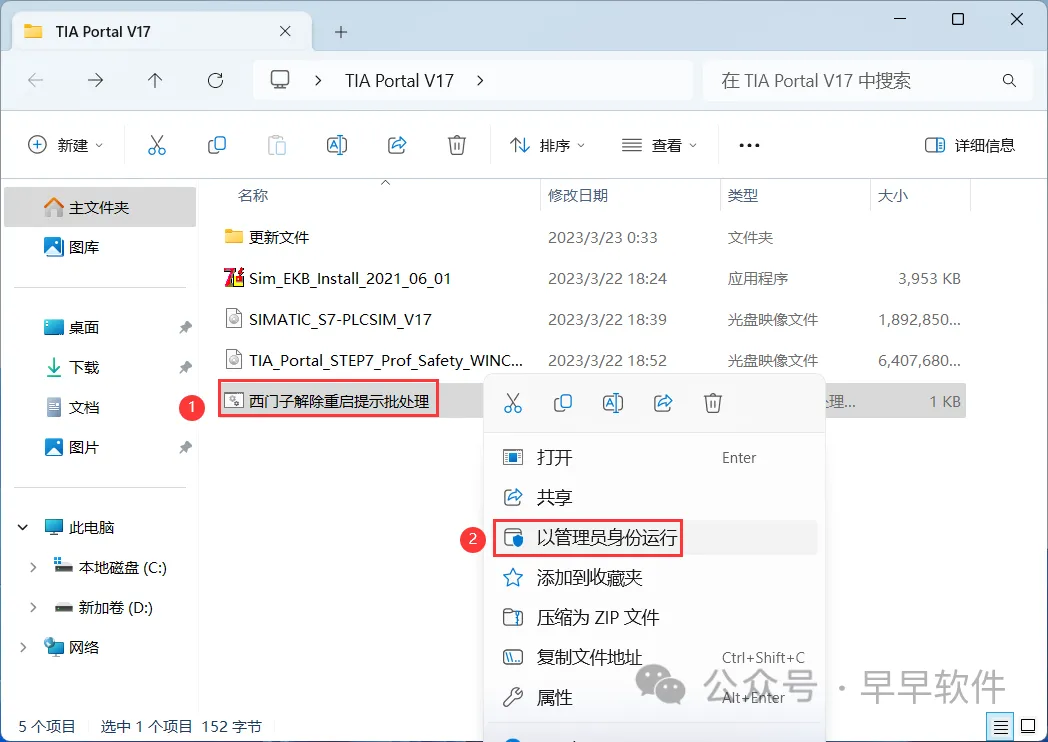
Task: Select 添加到收藏夹 in context menu
Action: pyautogui.click(x=655, y=578)
